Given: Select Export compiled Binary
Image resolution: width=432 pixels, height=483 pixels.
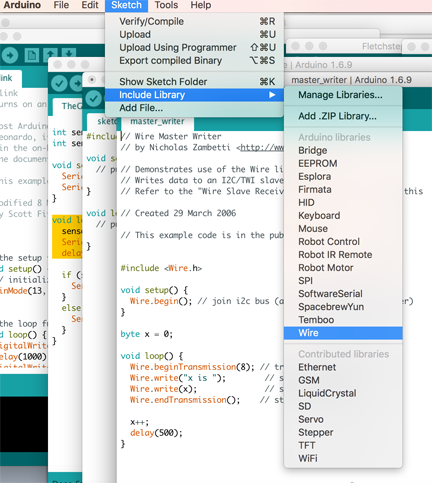Looking at the screenshot, I should pyautogui.click(x=194, y=60).
